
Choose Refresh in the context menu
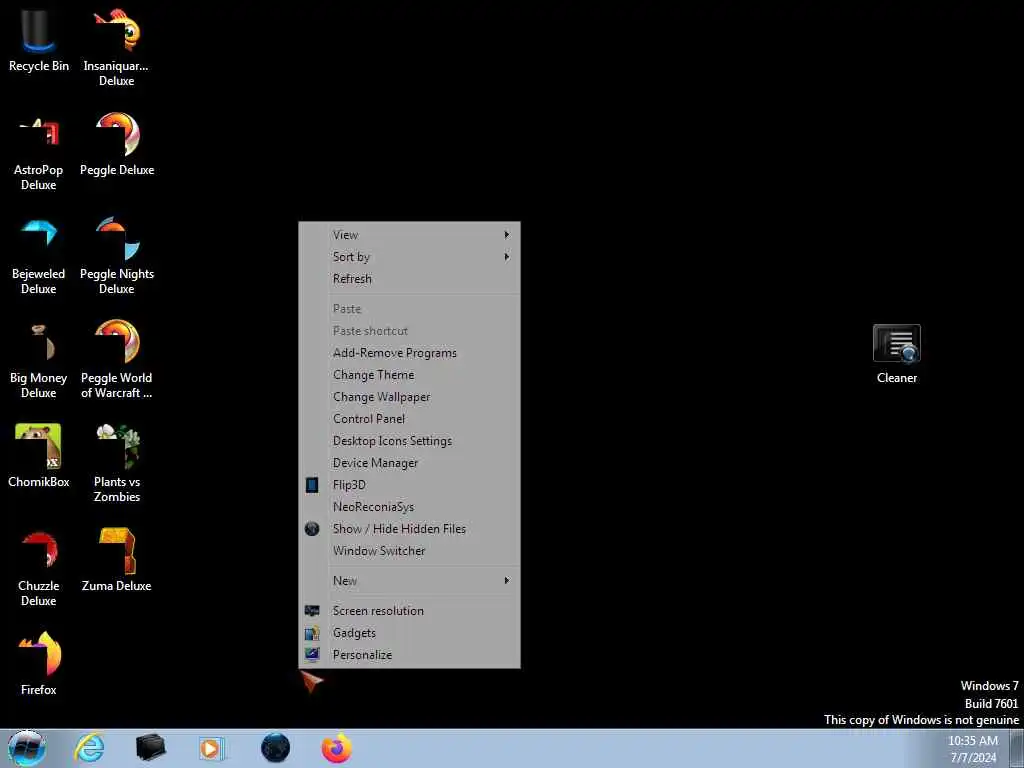409,279
